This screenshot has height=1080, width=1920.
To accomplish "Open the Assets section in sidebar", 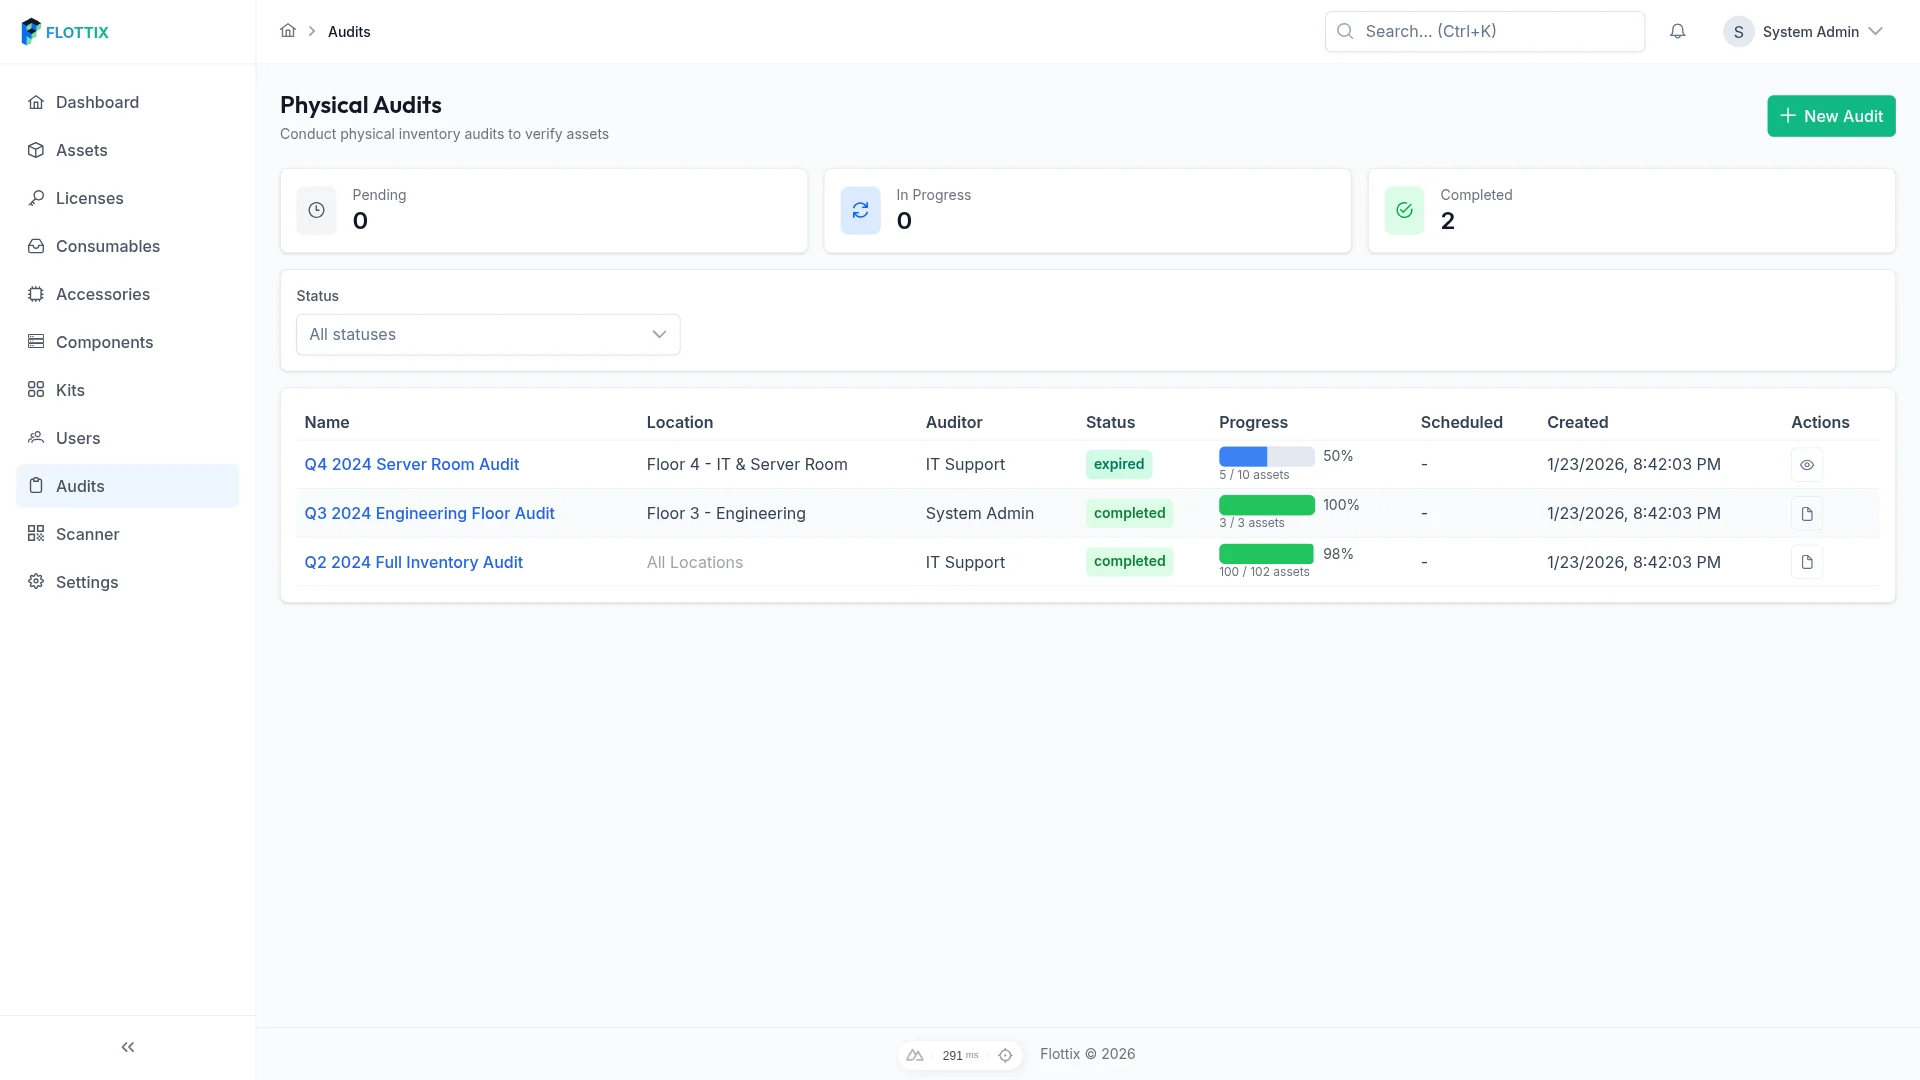I will pos(81,149).
